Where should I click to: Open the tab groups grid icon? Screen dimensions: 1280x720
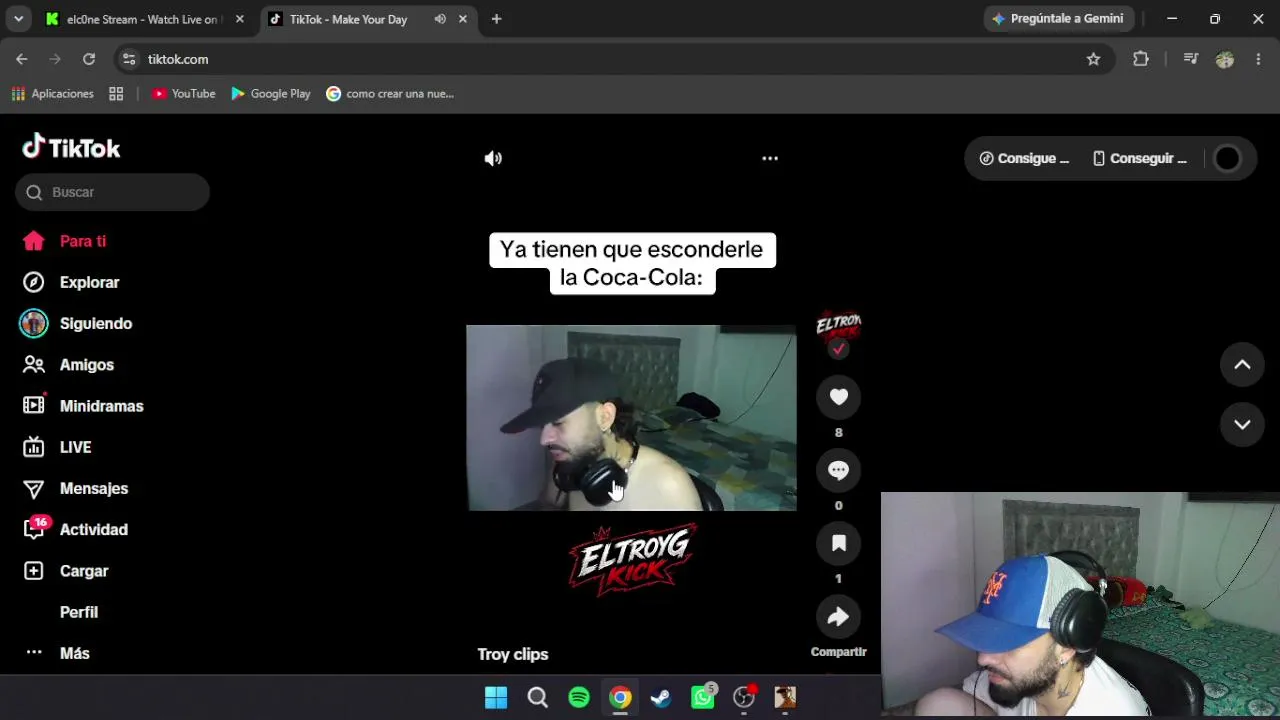(116, 93)
